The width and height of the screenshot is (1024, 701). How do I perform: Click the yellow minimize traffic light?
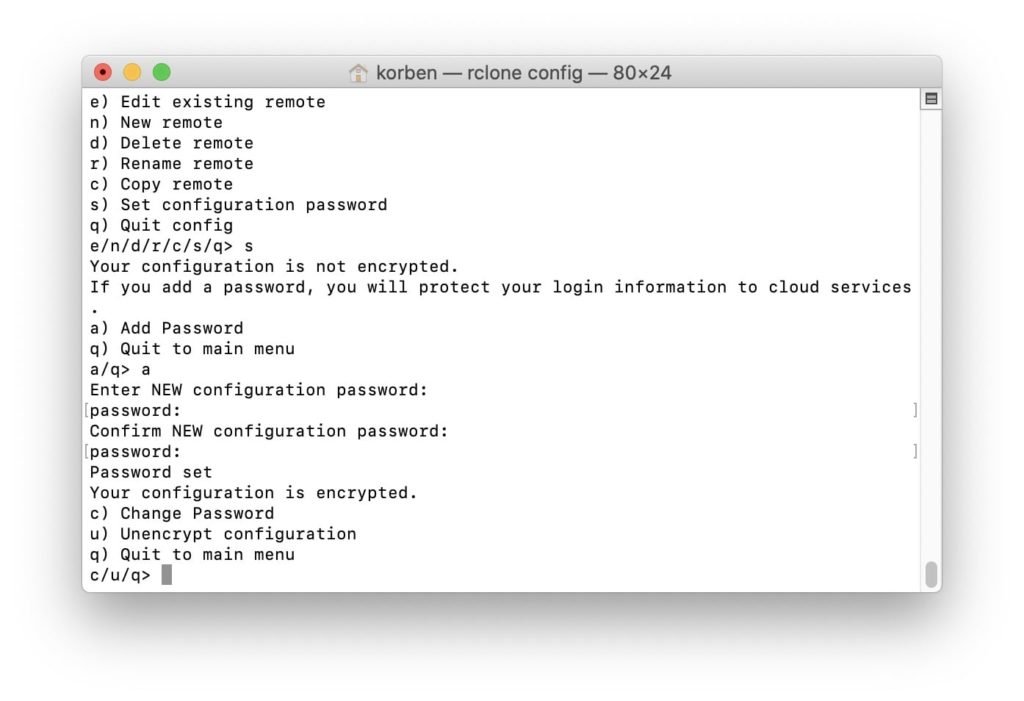(131, 72)
